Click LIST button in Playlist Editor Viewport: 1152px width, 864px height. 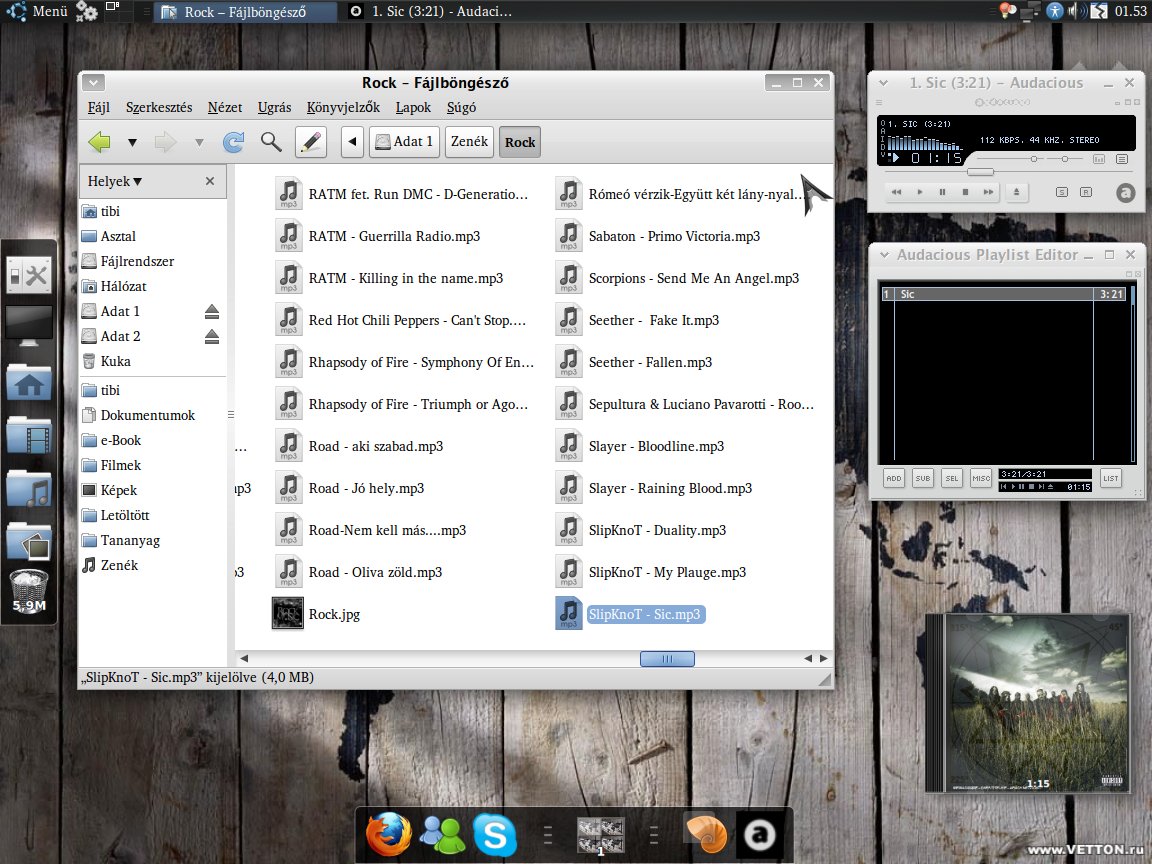click(x=1111, y=478)
